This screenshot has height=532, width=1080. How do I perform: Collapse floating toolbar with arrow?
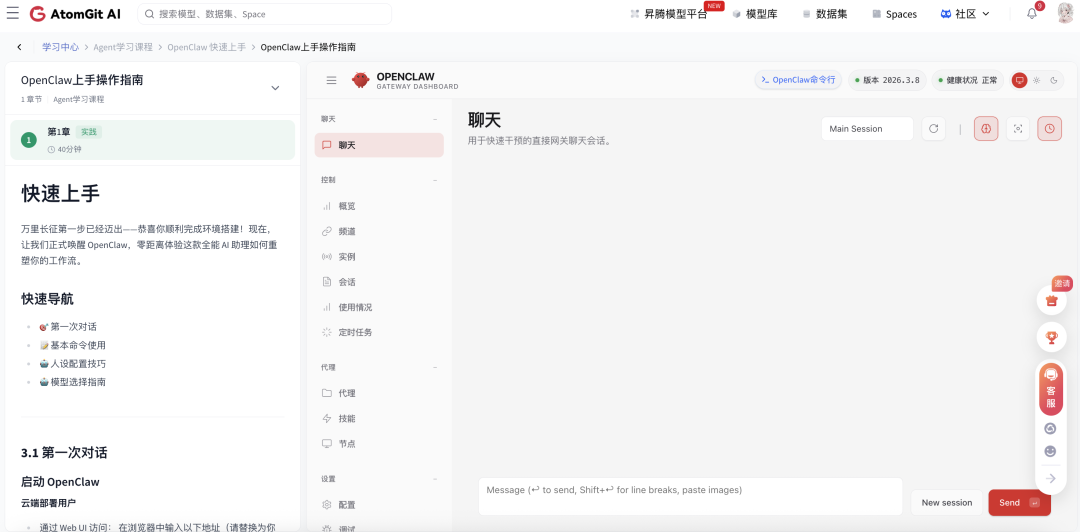1050,478
